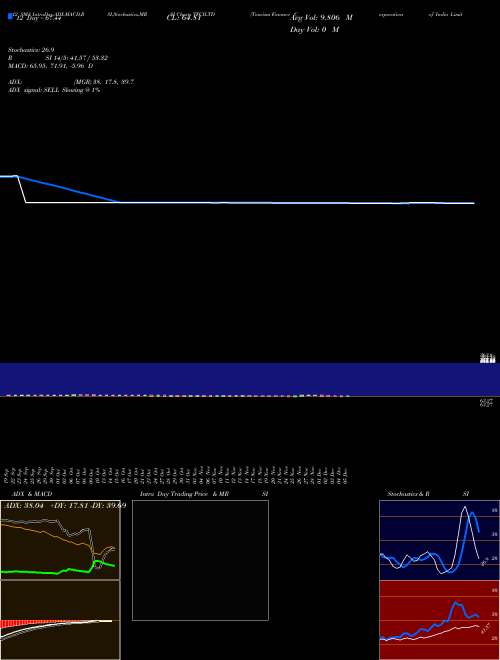Click 'Intra Day Trading Price & MR' title
500x660 pixels.
click(184, 494)
